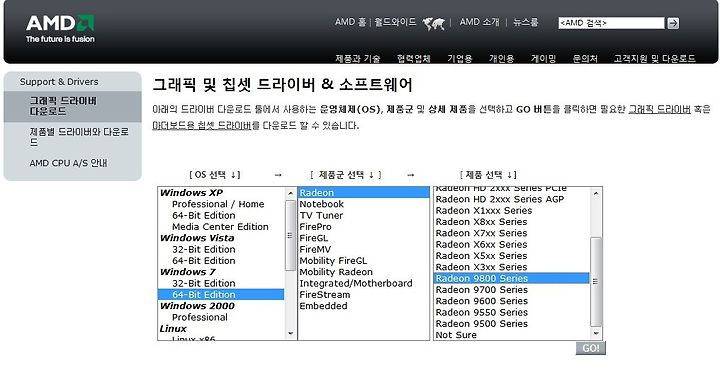
Task: Click the product list scrollbar thumb
Action: pyautogui.click(x=596, y=281)
